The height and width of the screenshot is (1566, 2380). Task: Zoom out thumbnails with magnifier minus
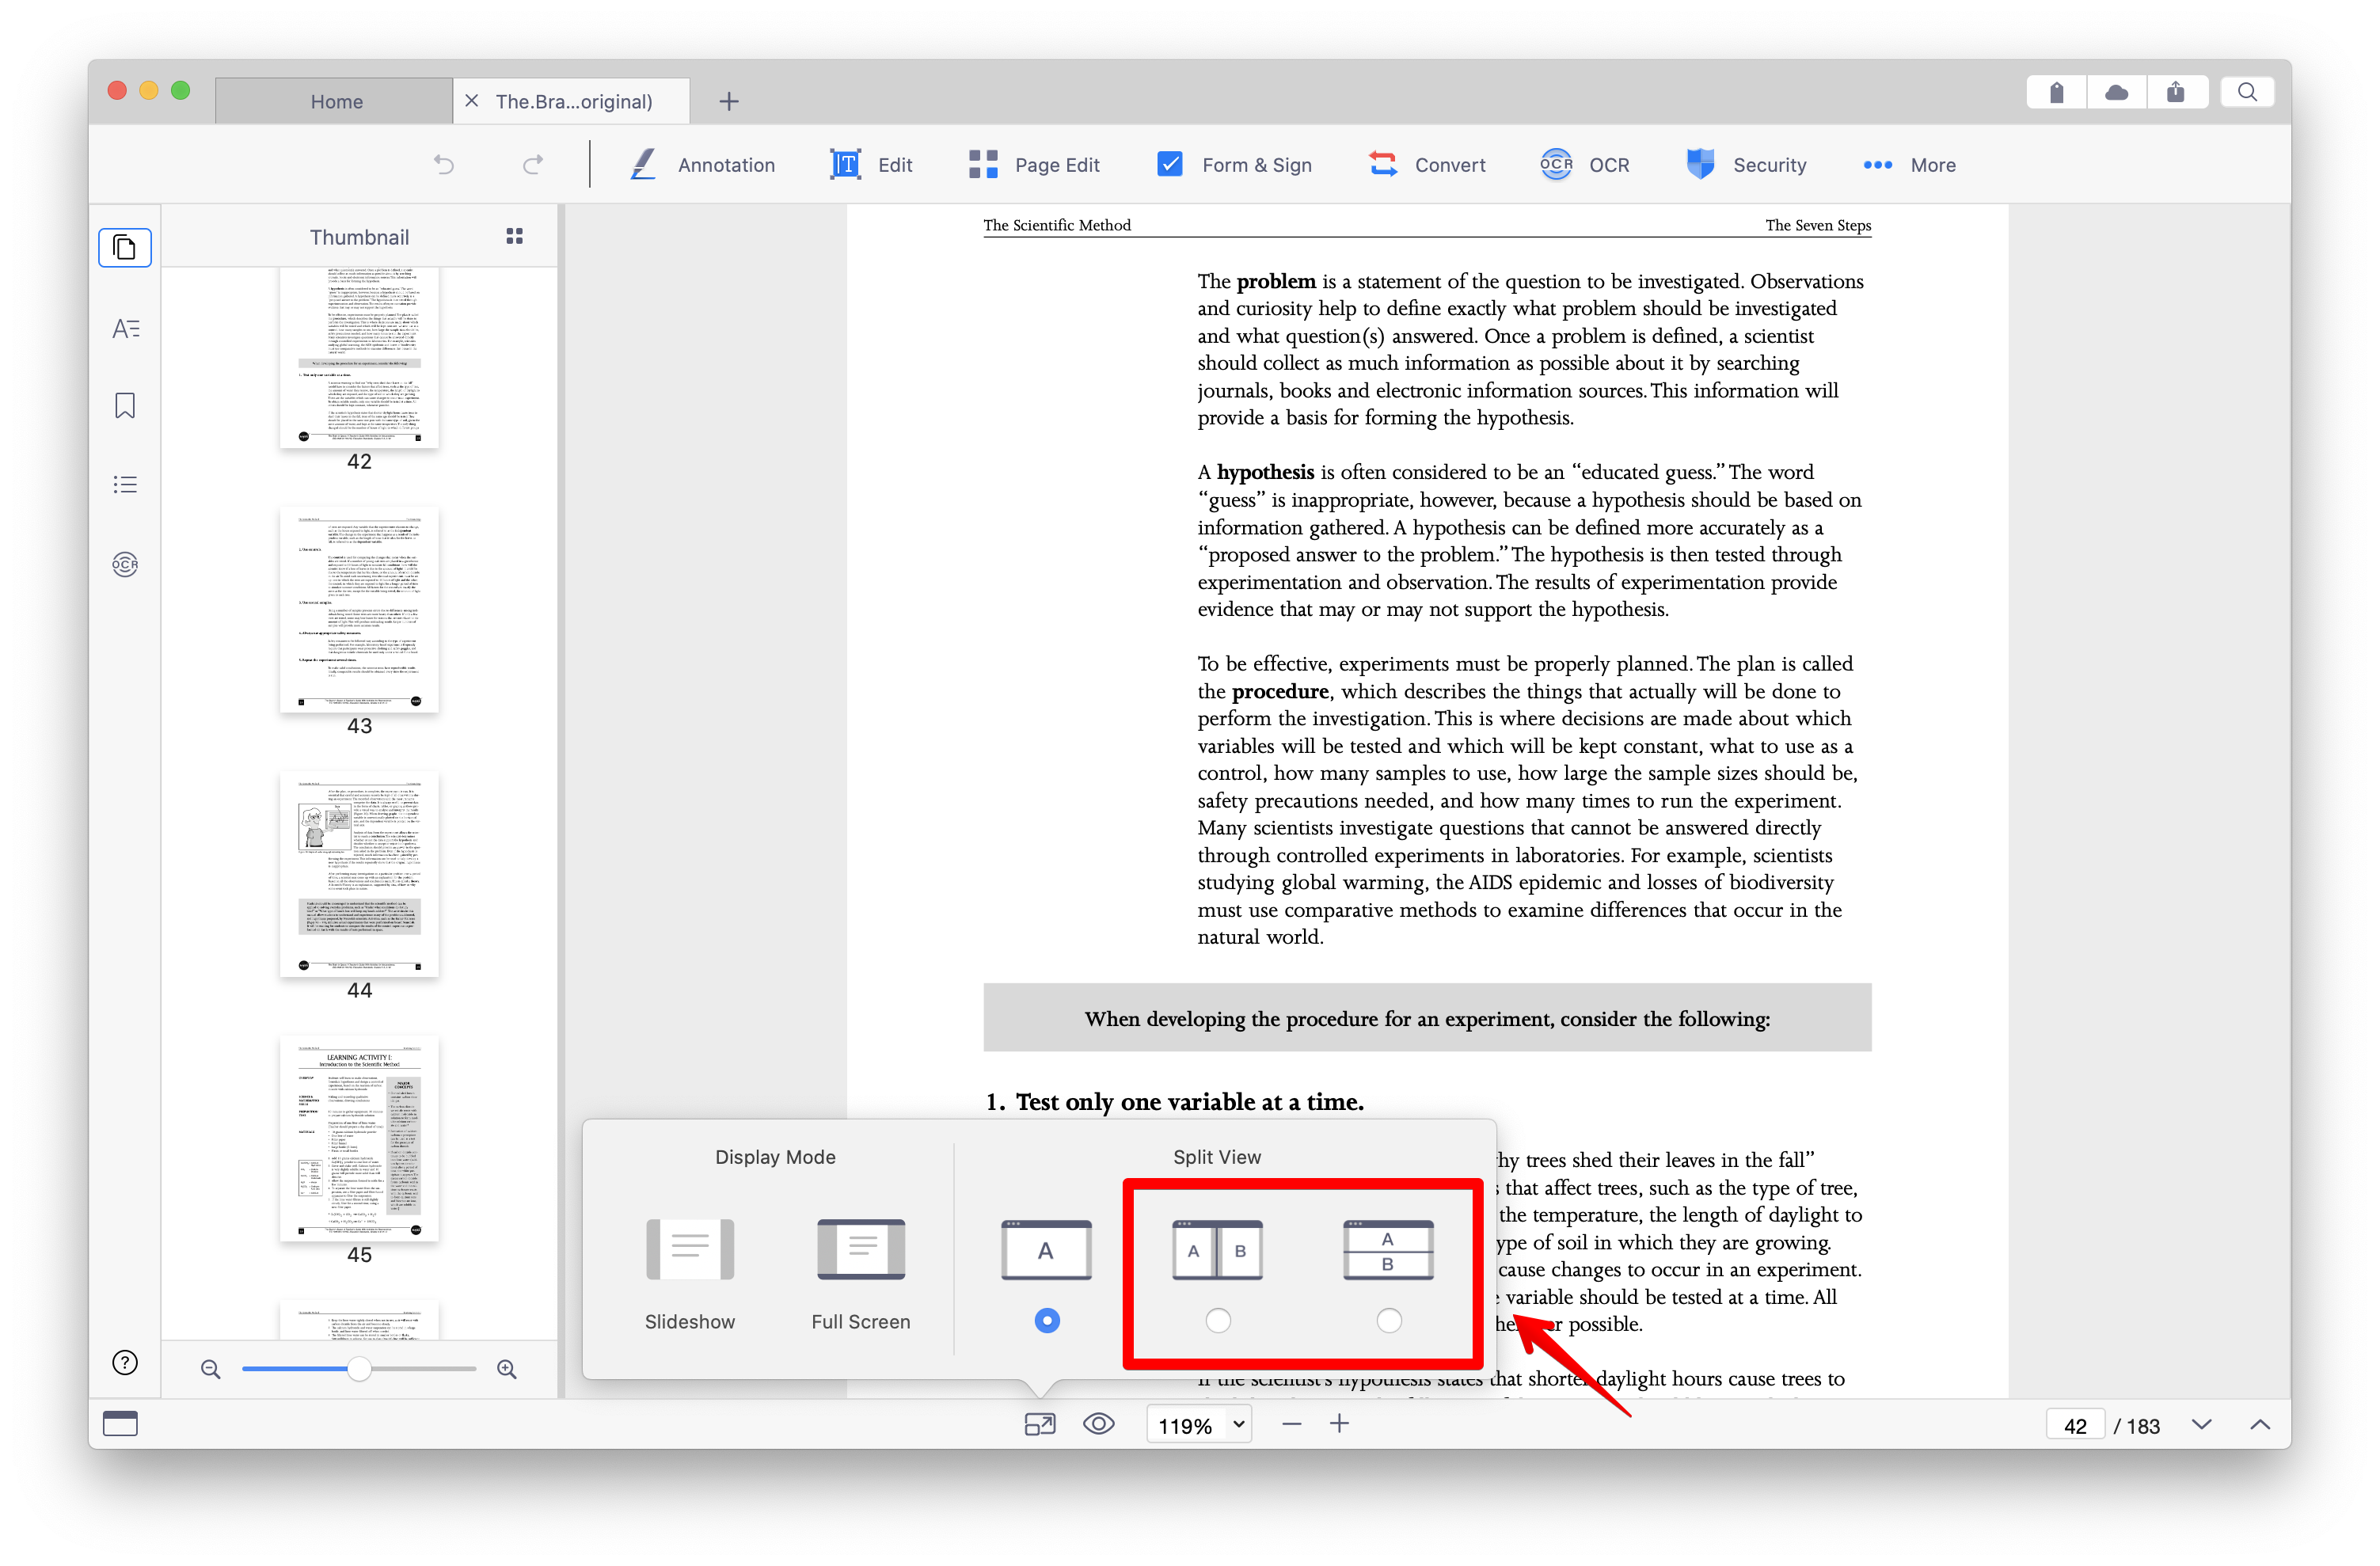210,1369
